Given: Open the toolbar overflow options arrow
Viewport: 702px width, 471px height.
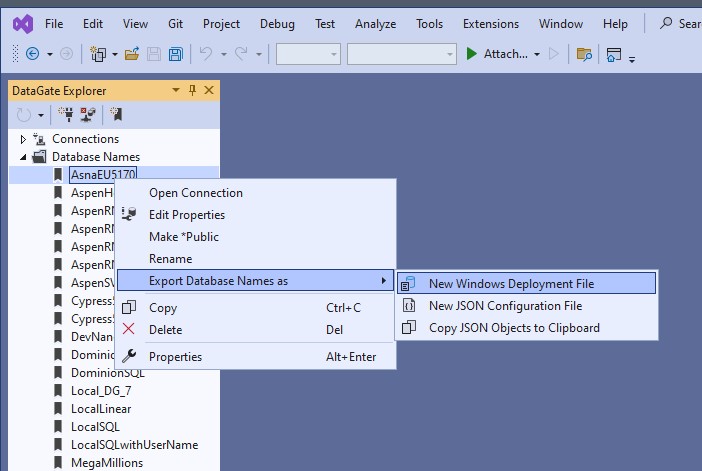Looking at the screenshot, I should pyautogui.click(x=632, y=59).
